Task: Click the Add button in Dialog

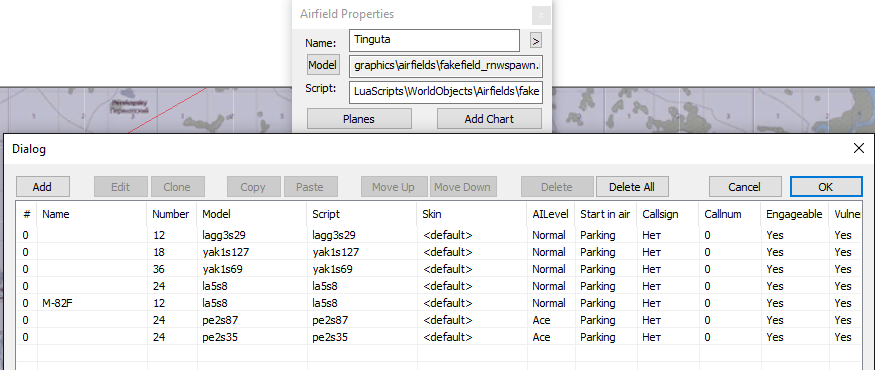Action: (x=42, y=187)
